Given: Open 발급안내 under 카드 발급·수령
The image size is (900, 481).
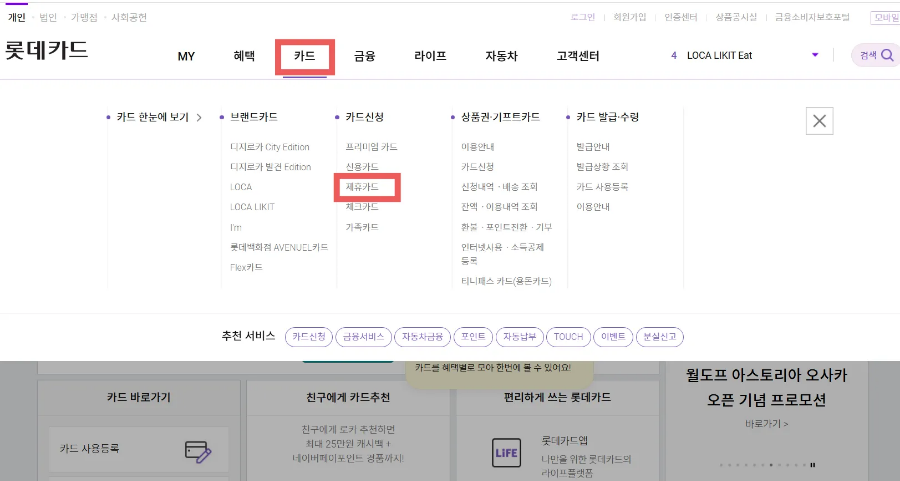Looking at the screenshot, I should pos(593,147).
